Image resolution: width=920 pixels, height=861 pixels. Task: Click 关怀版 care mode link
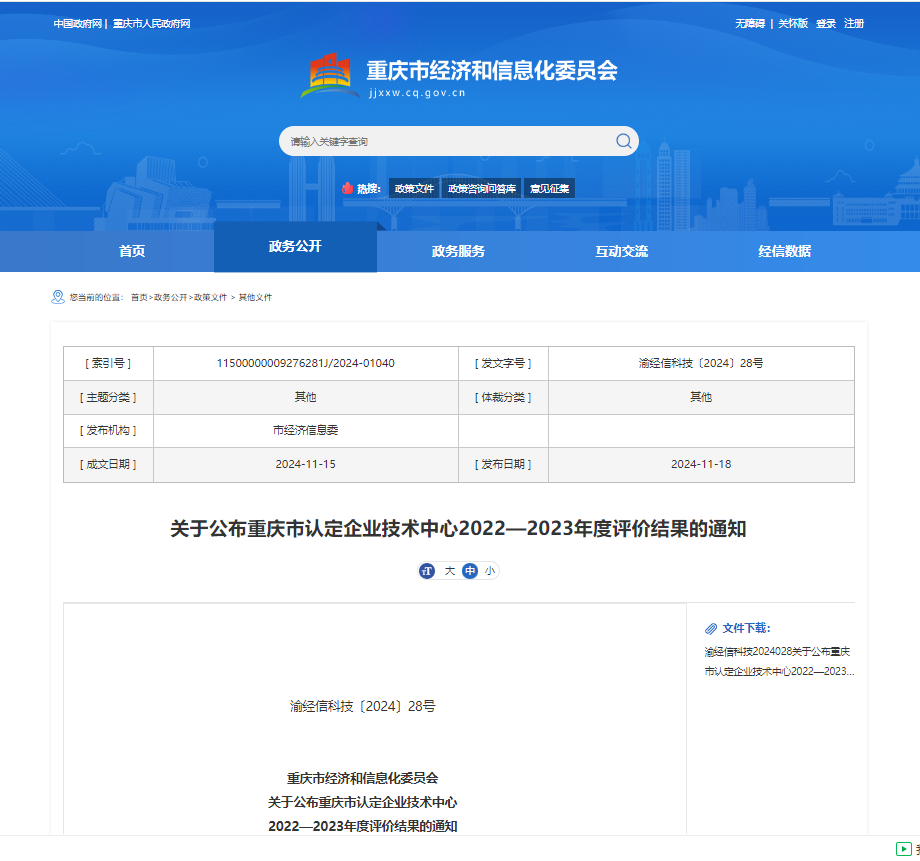[793, 23]
